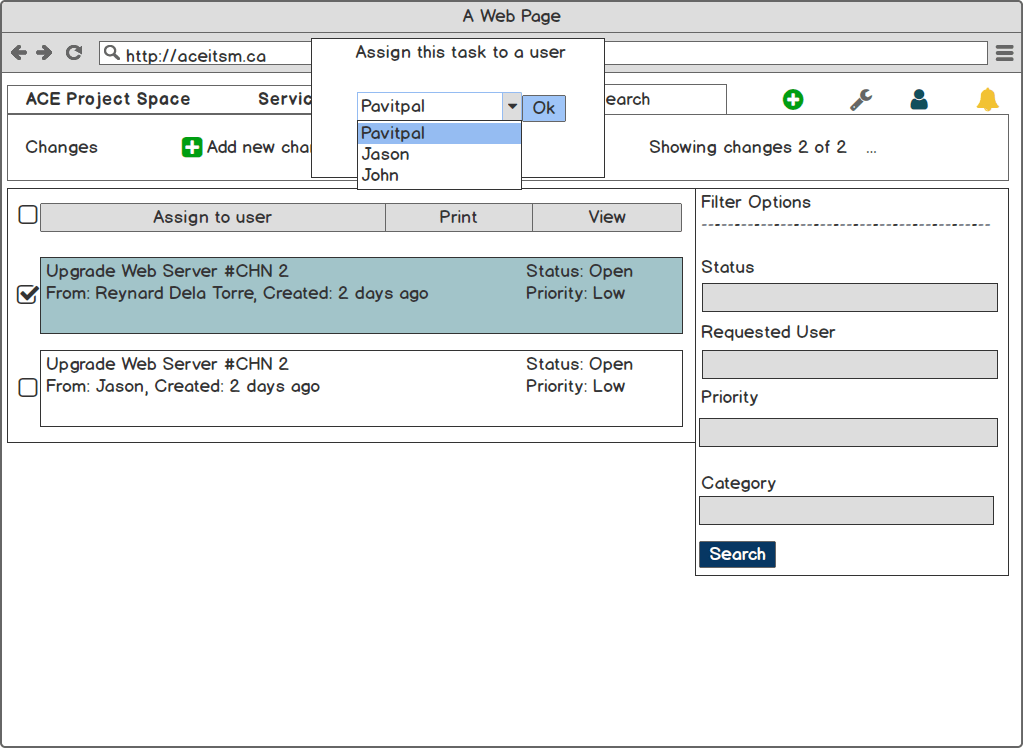Open the wrench settings icon
Image resolution: width=1023 pixels, height=748 pixels.
860,99
